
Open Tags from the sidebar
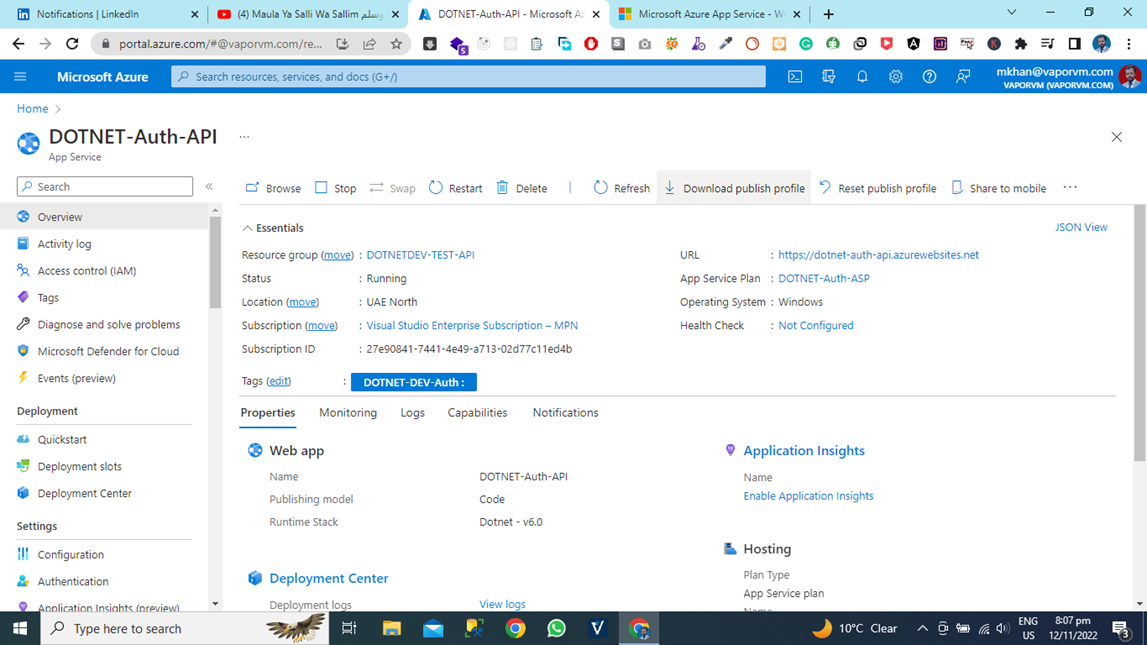pos(45,297)
